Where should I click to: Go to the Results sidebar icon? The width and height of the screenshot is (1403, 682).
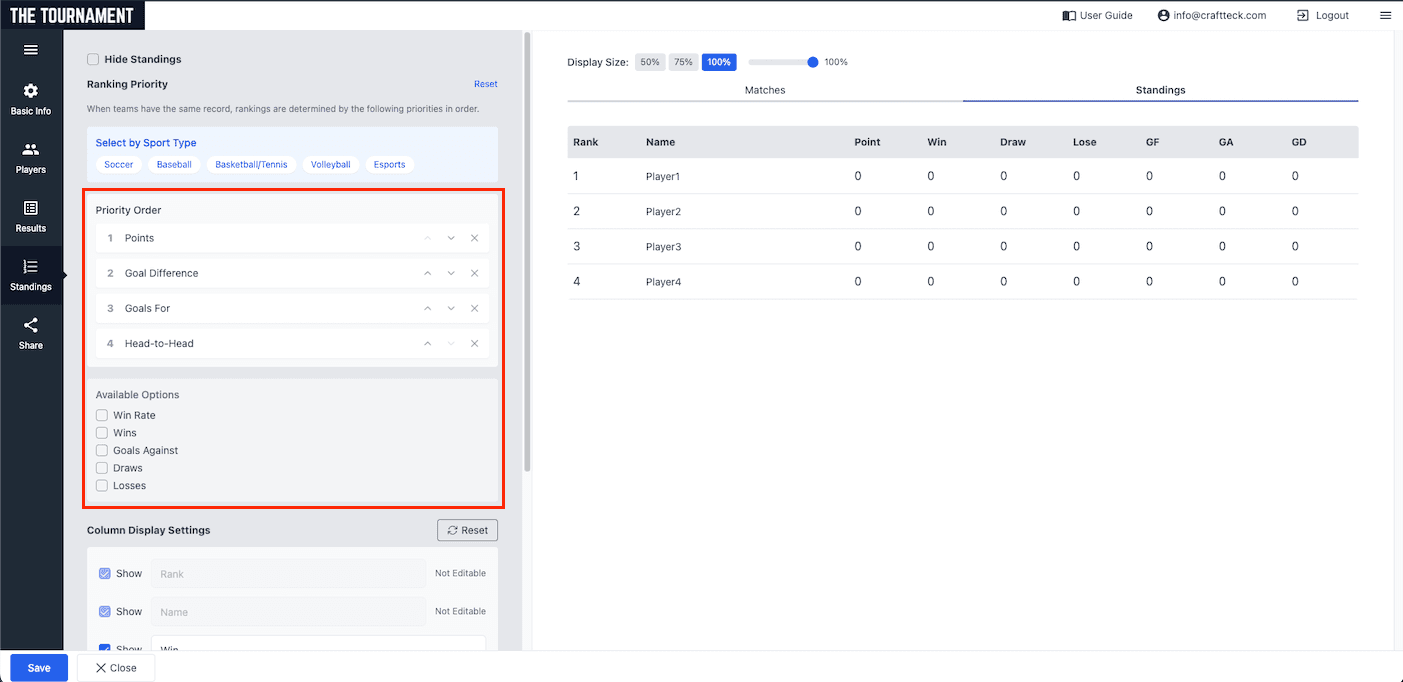click(30, 208)
